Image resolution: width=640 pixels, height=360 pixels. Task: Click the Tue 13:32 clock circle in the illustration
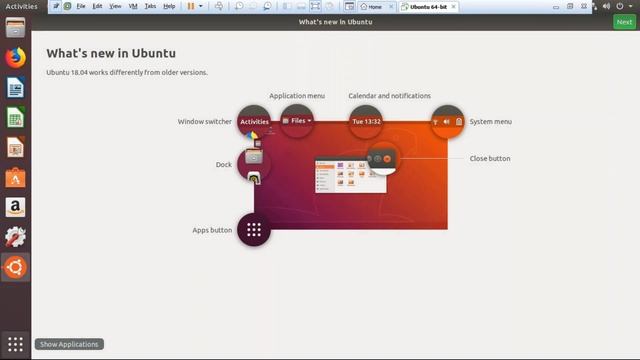coord(366,121)
